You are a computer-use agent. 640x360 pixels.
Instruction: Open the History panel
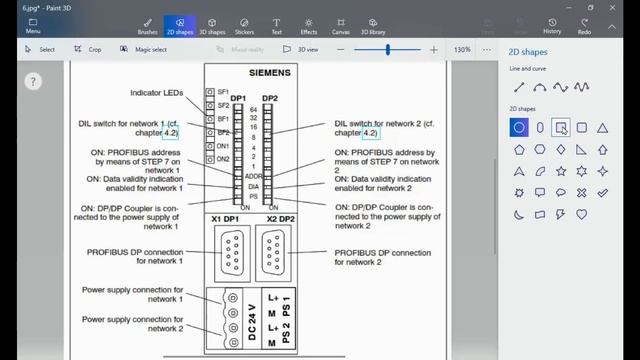[552, 26]
